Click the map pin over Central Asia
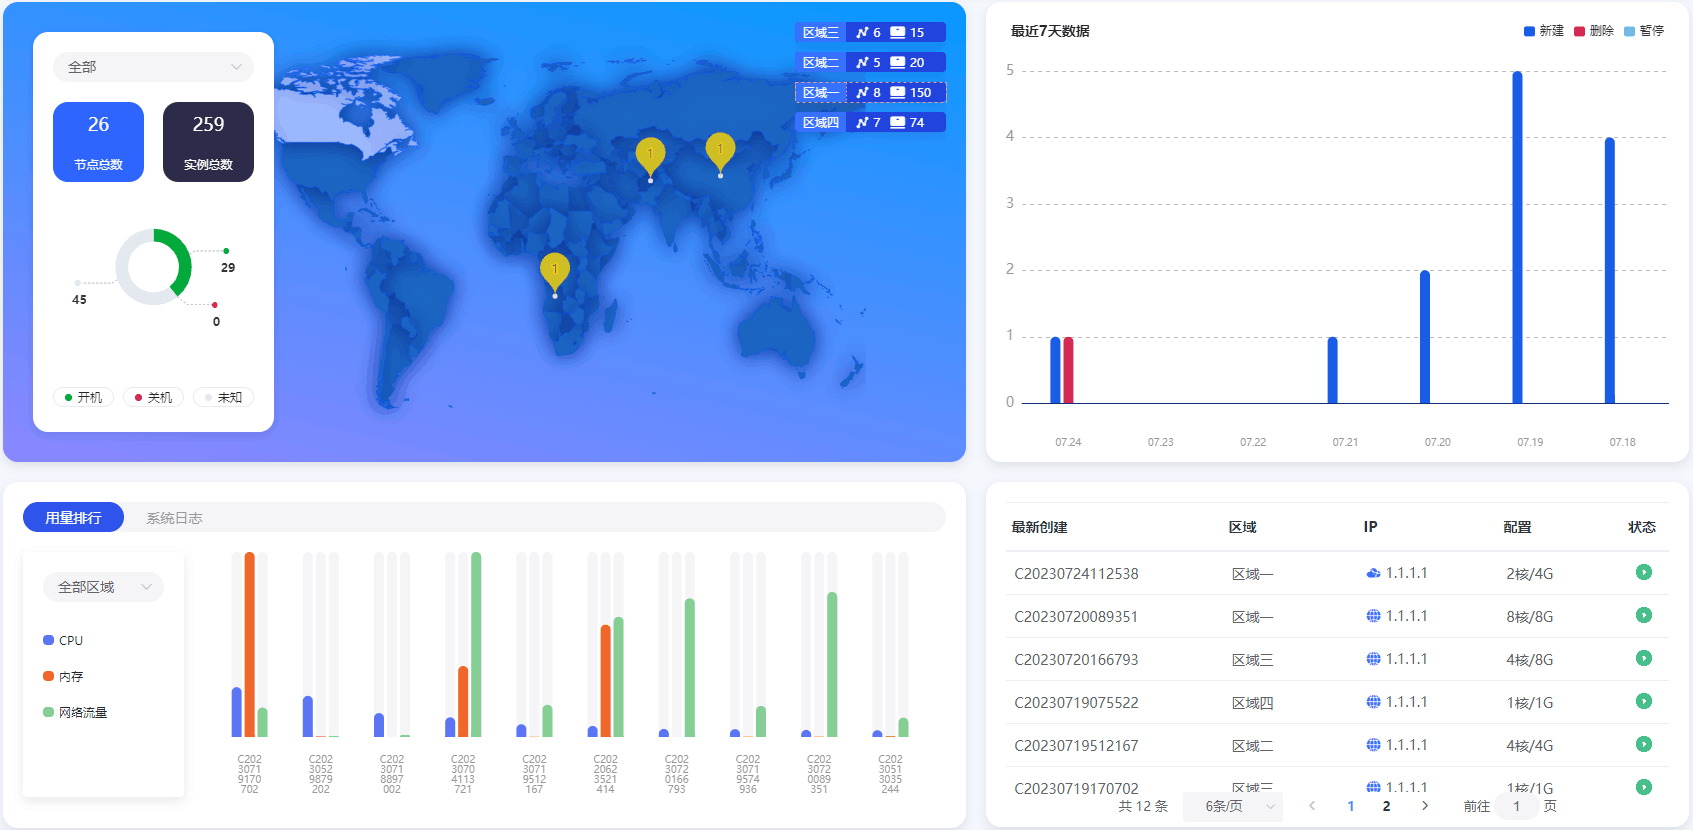The image size is (1693, 830). tap(650, 155)
